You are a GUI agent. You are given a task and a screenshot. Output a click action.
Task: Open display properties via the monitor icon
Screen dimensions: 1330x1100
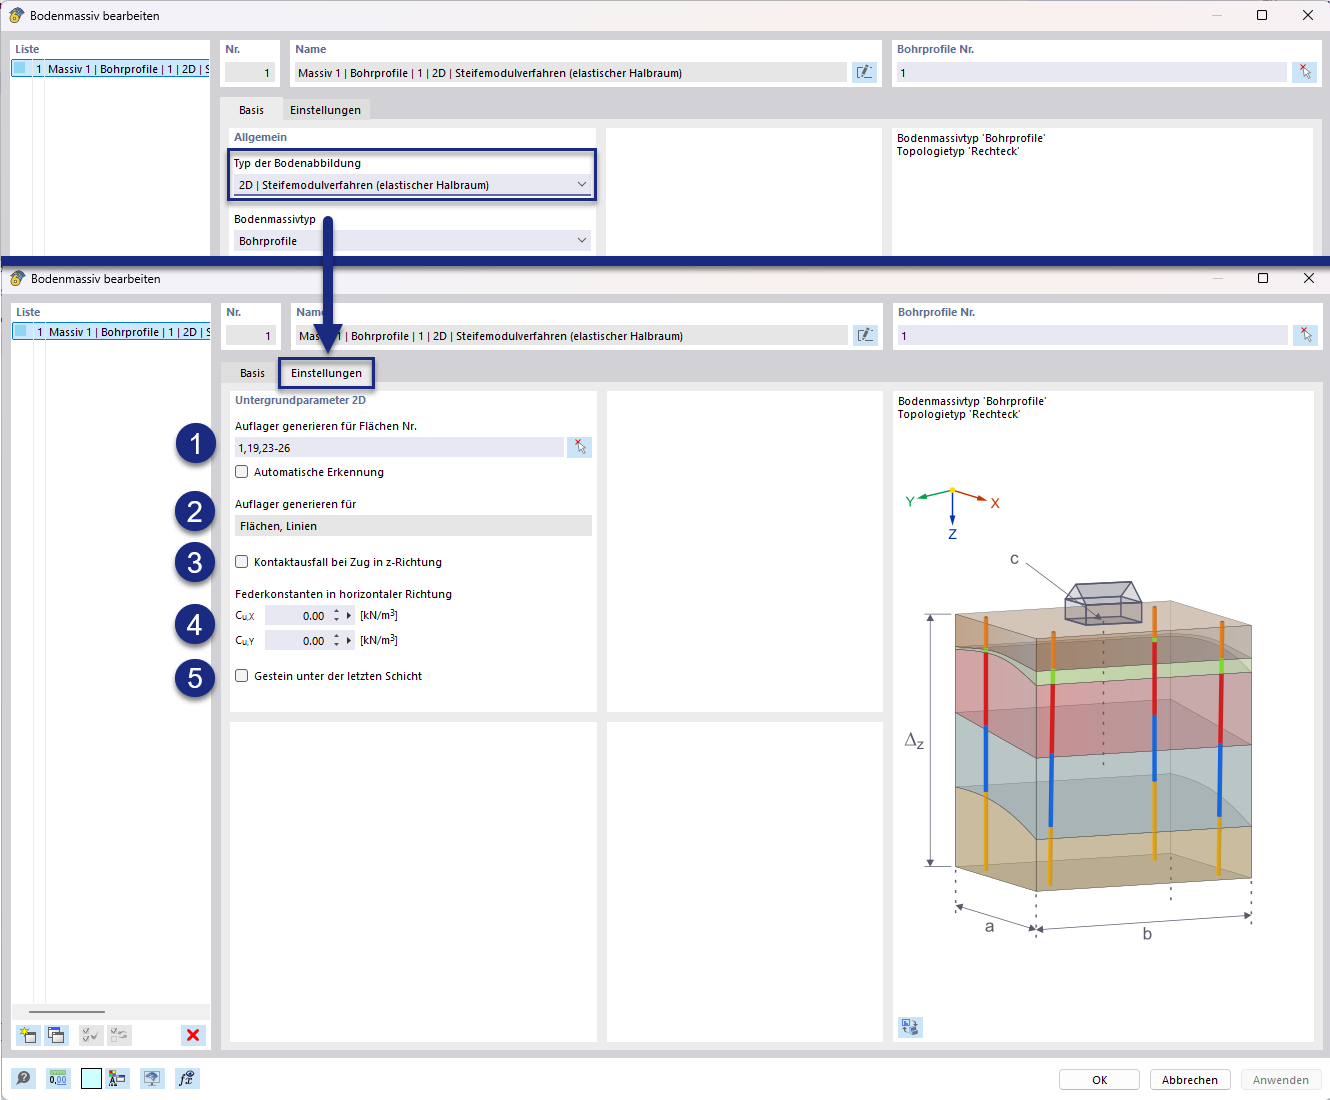tap(152, 1078)
